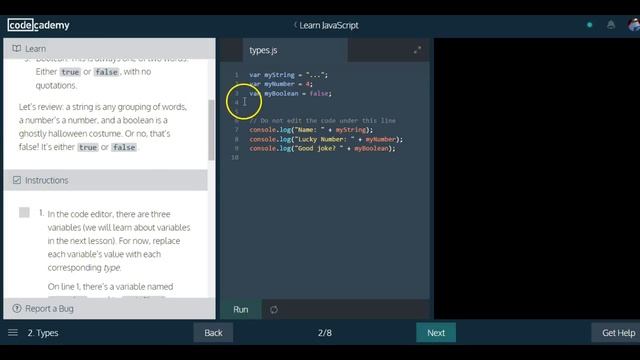This screenshot has width=640, height=360.
Task: Click the 'Let's review' paragraph text
Action: coord(103,127)
